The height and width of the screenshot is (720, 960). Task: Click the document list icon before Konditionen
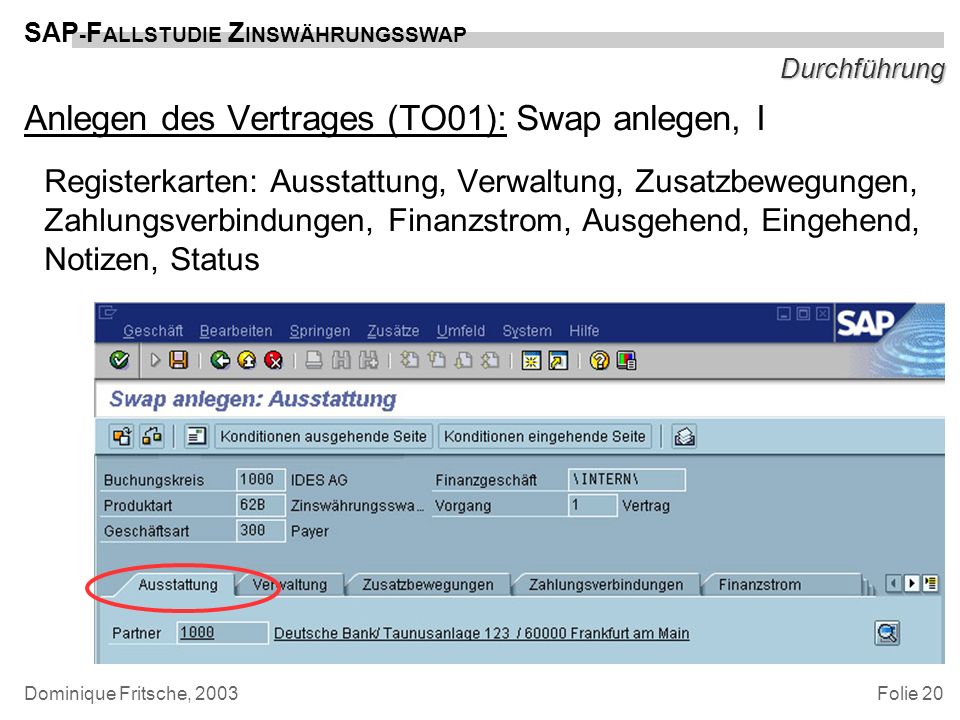click(197, 437)
